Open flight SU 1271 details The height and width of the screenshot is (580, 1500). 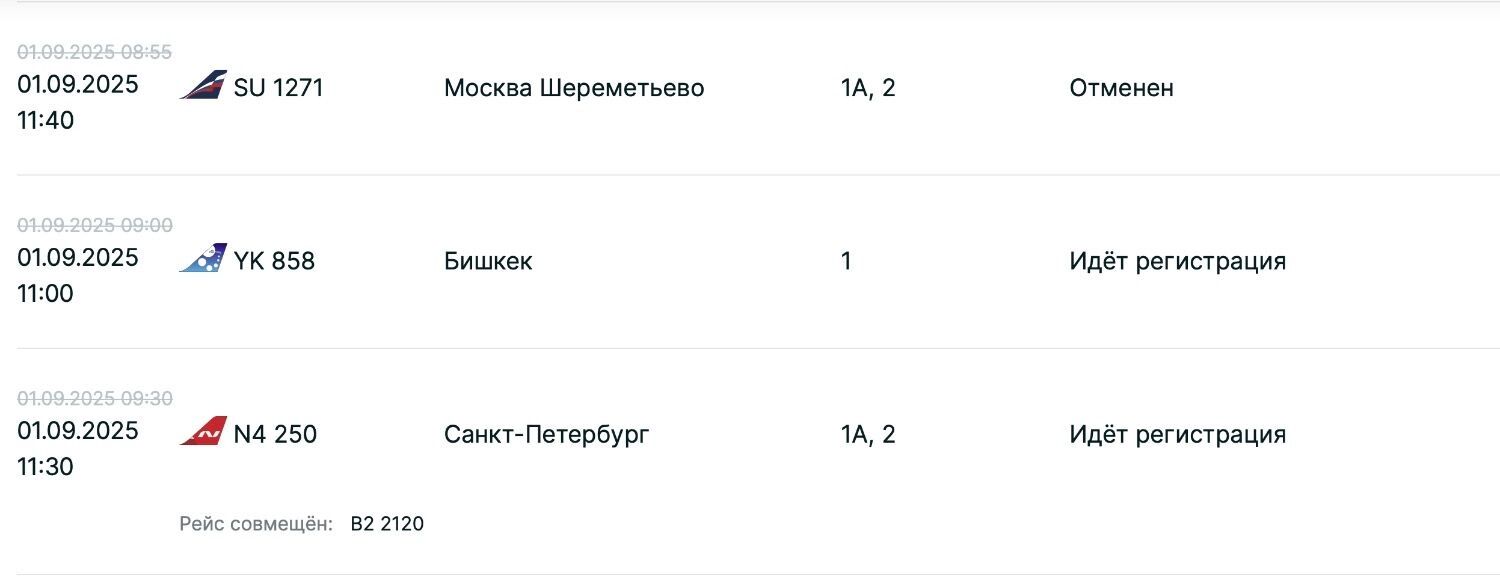point(279,88)
